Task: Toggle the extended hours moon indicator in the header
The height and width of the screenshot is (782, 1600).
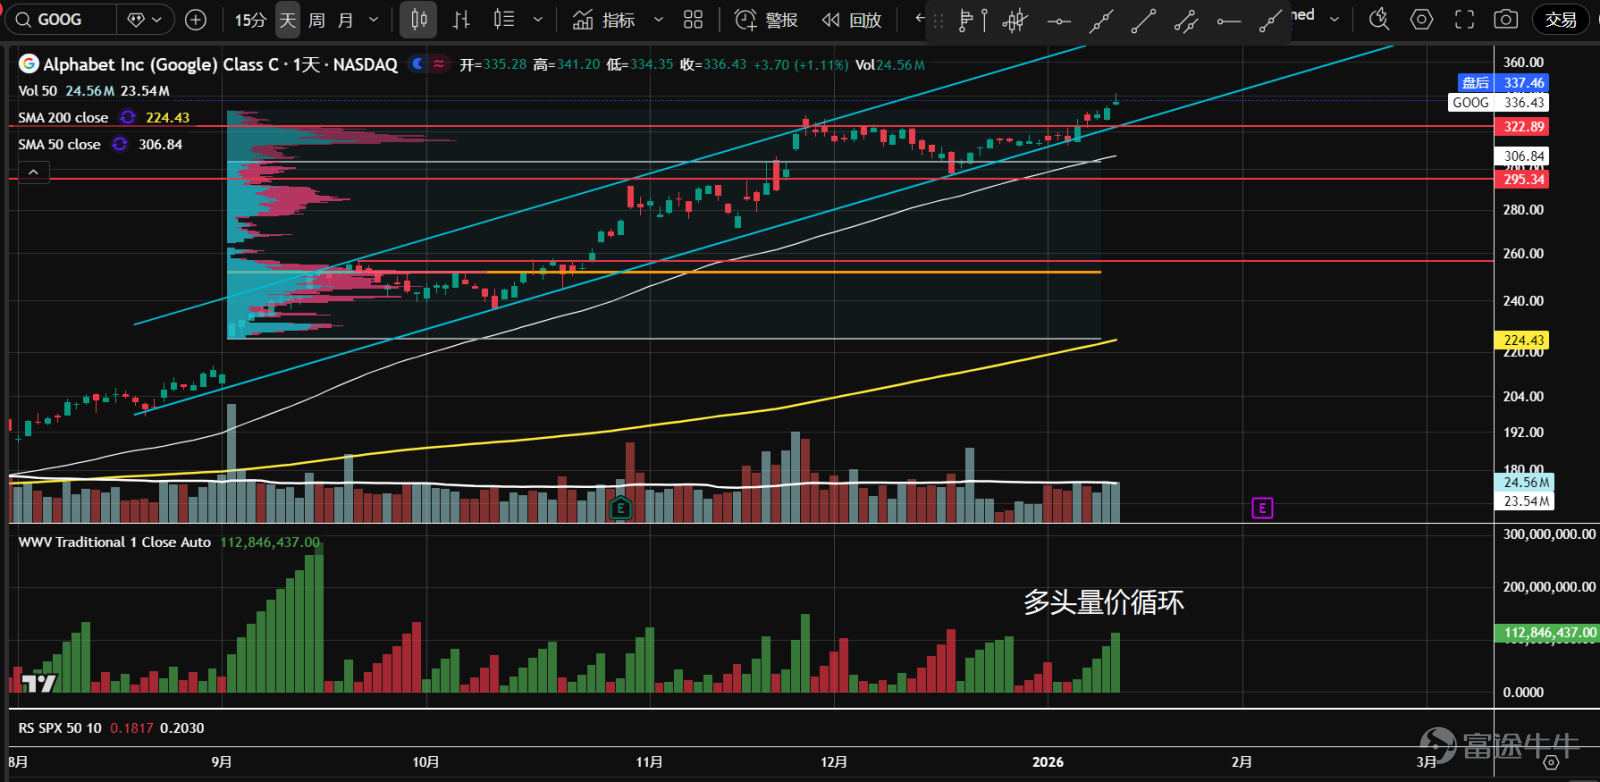Action: [x=418, y=64]
